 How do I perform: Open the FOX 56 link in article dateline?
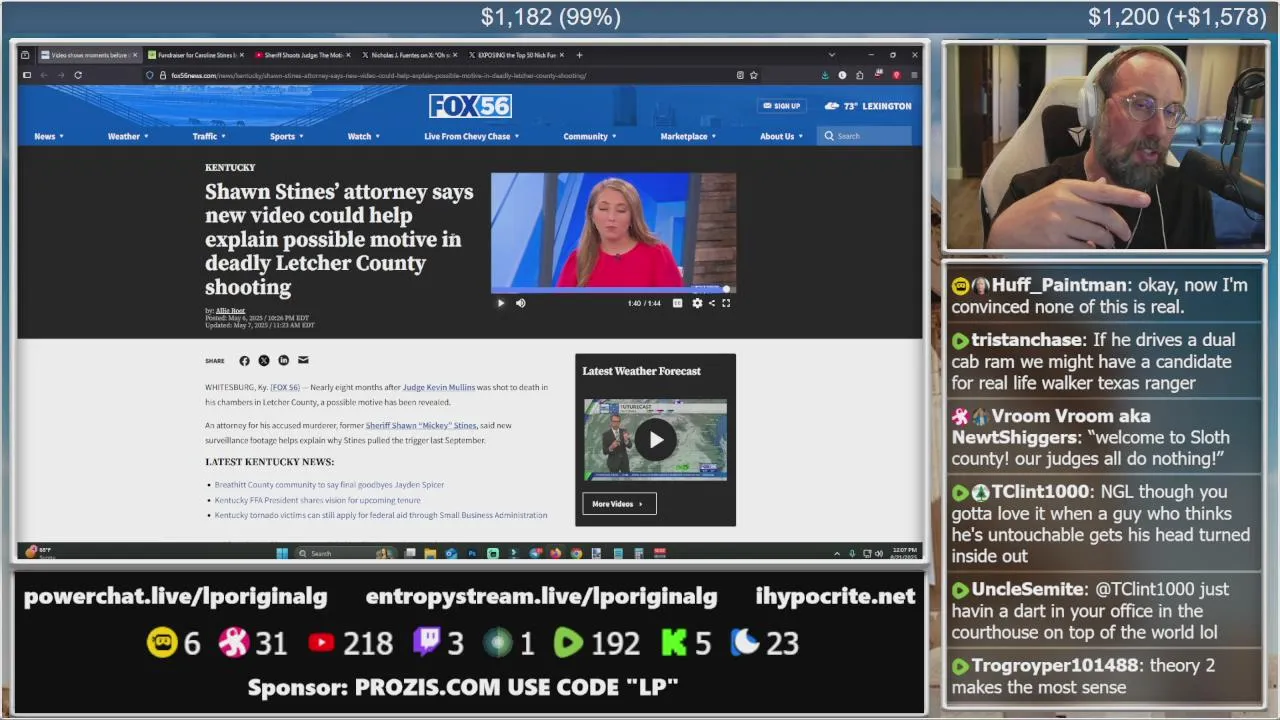(x=285, y=387)
